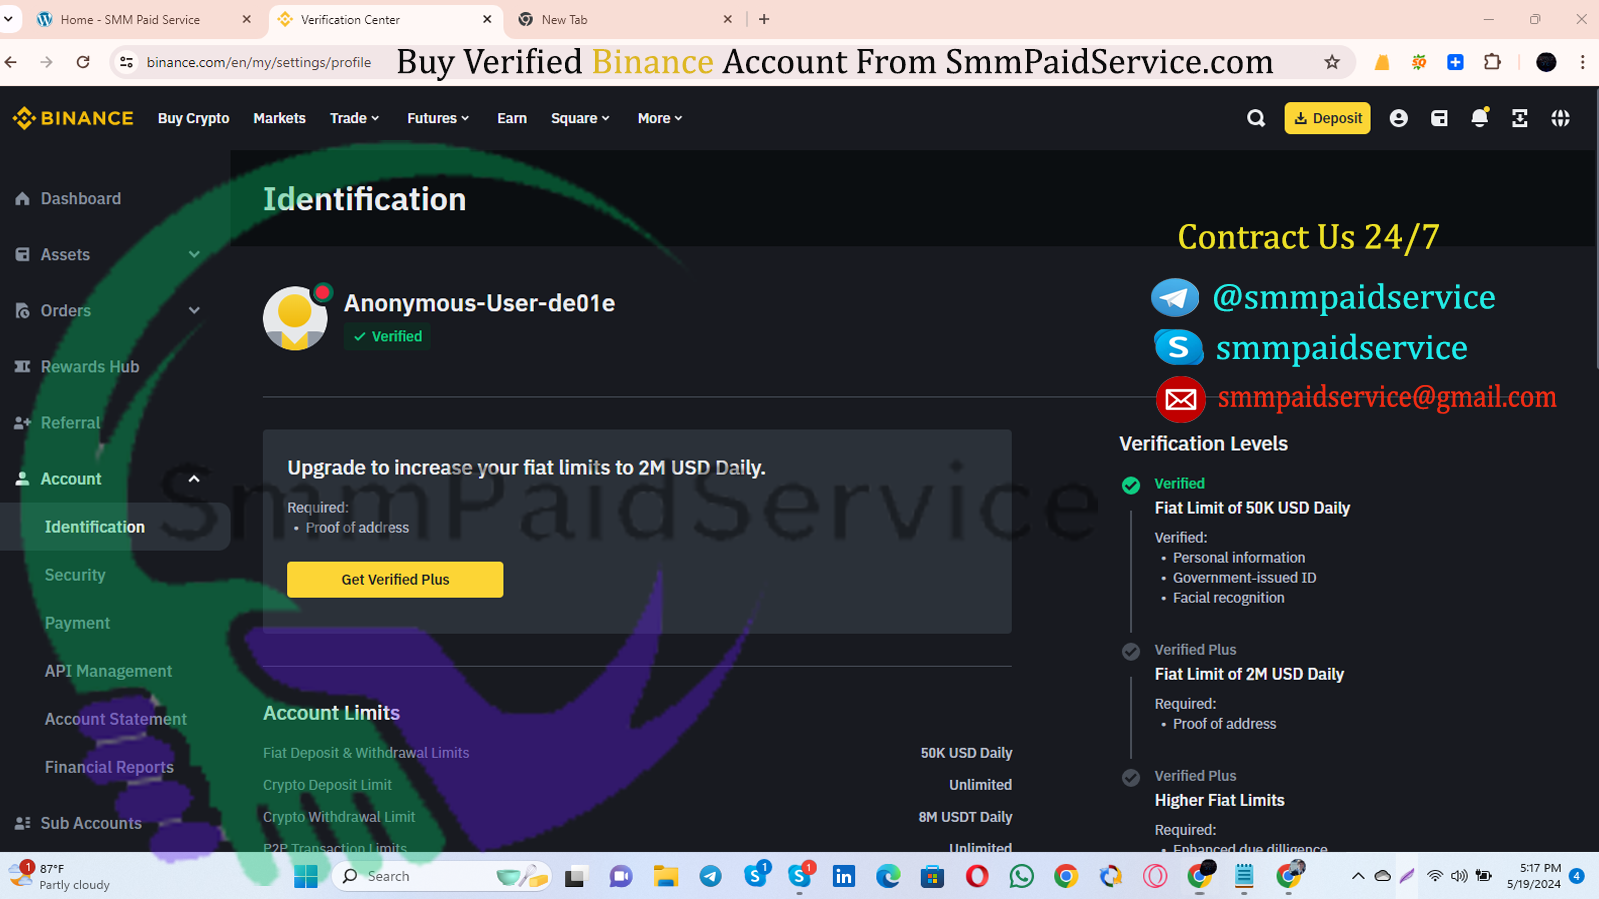Expand the More dropdown menu
The height and width of the screenshot is (899, 1599).
coord(660,118)
